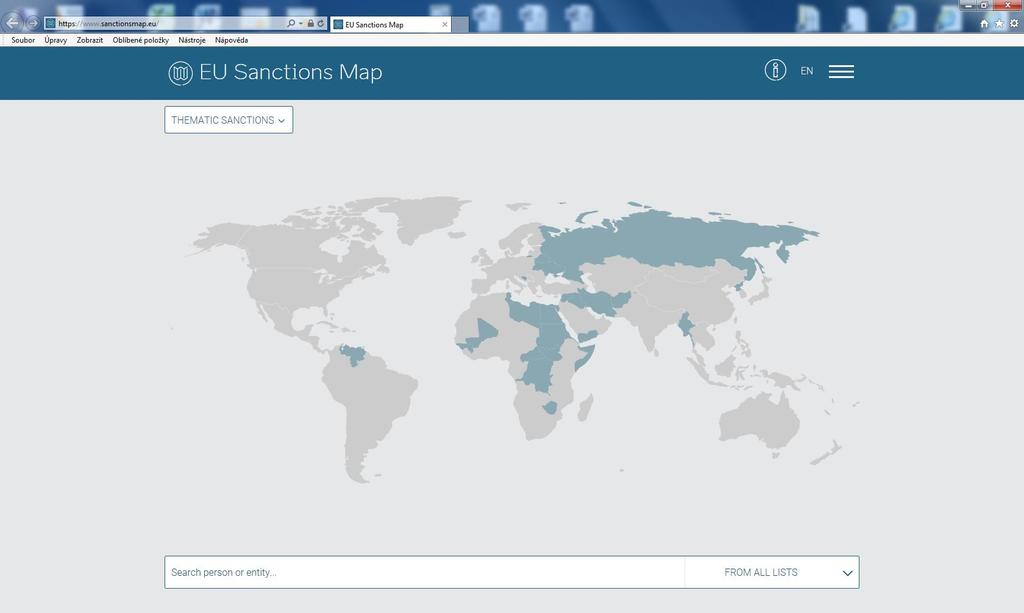Screen dimensions: 1024x613
Task: Click the browser Forward arrow button
Action: coord(32,24)
